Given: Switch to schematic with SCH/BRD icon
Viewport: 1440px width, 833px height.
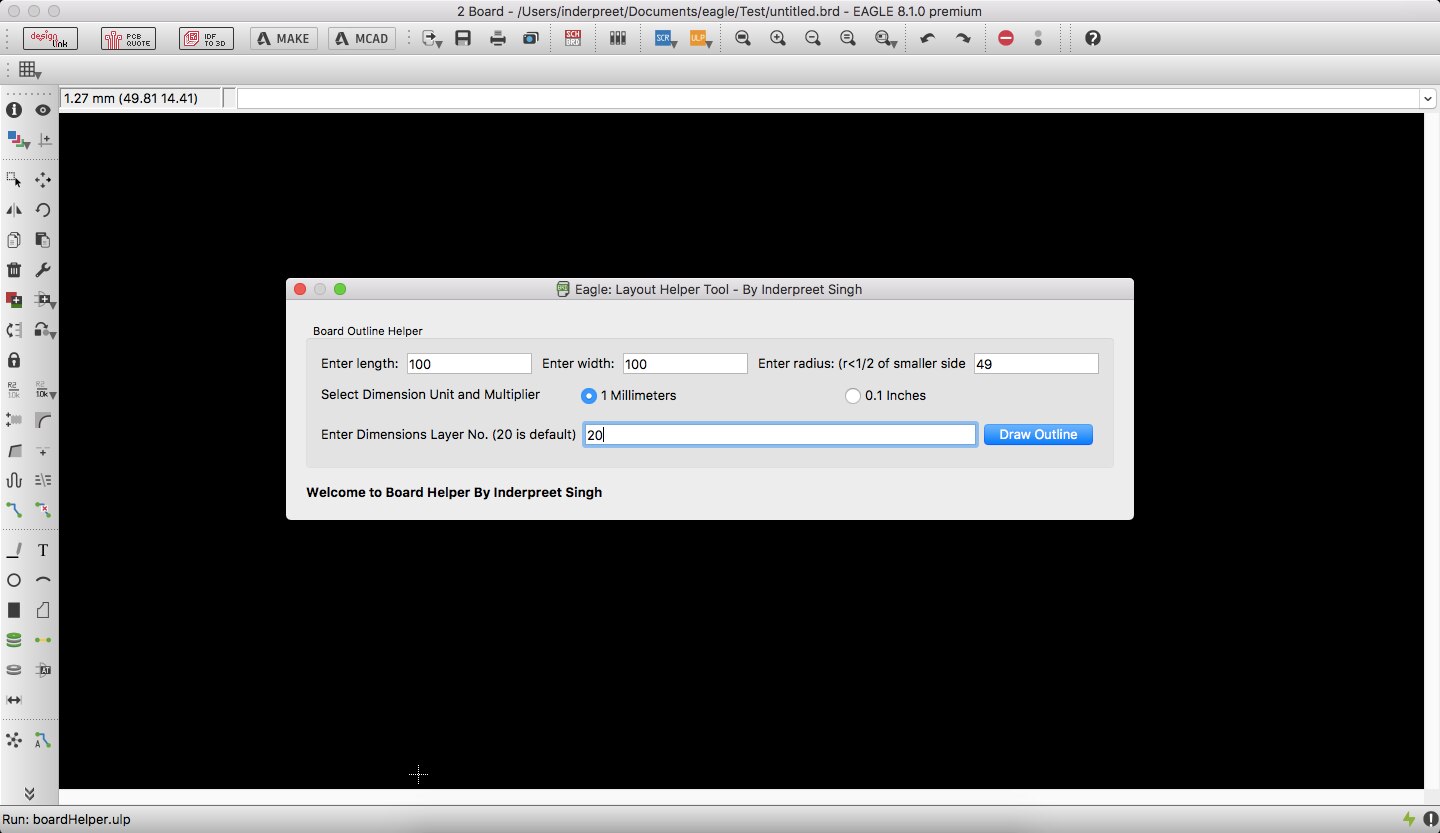Looking at the screenshot, I should click(573, 38).
